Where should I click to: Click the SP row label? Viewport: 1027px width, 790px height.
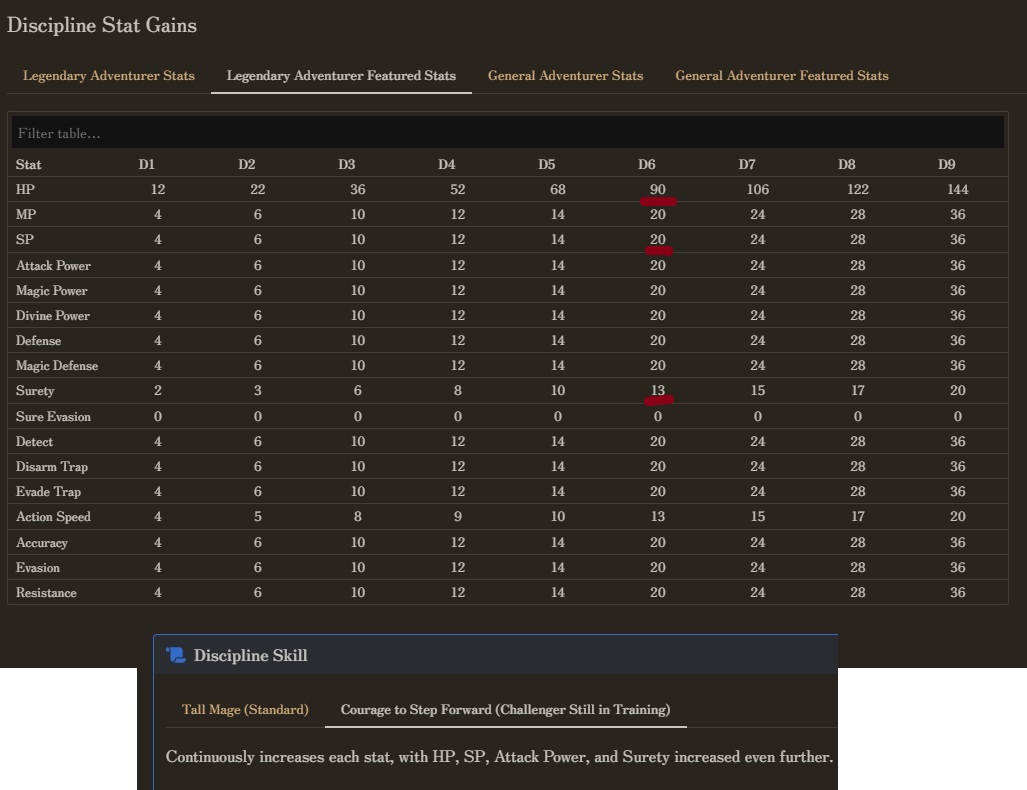[24, 239]
